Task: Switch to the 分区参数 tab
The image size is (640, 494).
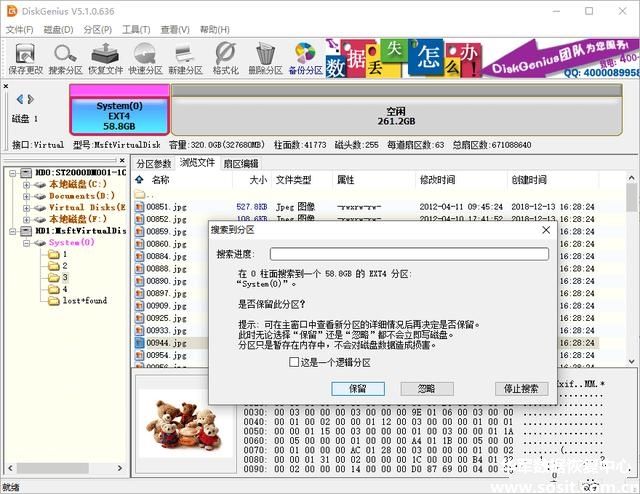Action: [x=155, y=163]
